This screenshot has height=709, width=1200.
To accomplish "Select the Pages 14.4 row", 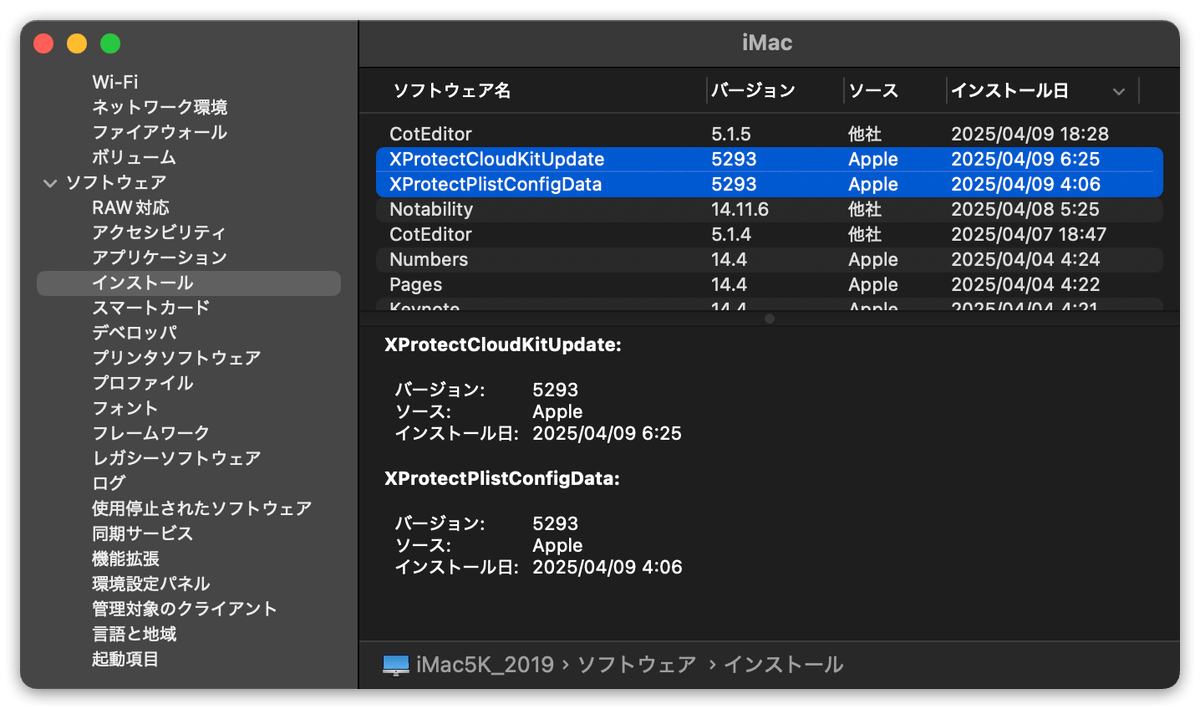I will (770, 284).
